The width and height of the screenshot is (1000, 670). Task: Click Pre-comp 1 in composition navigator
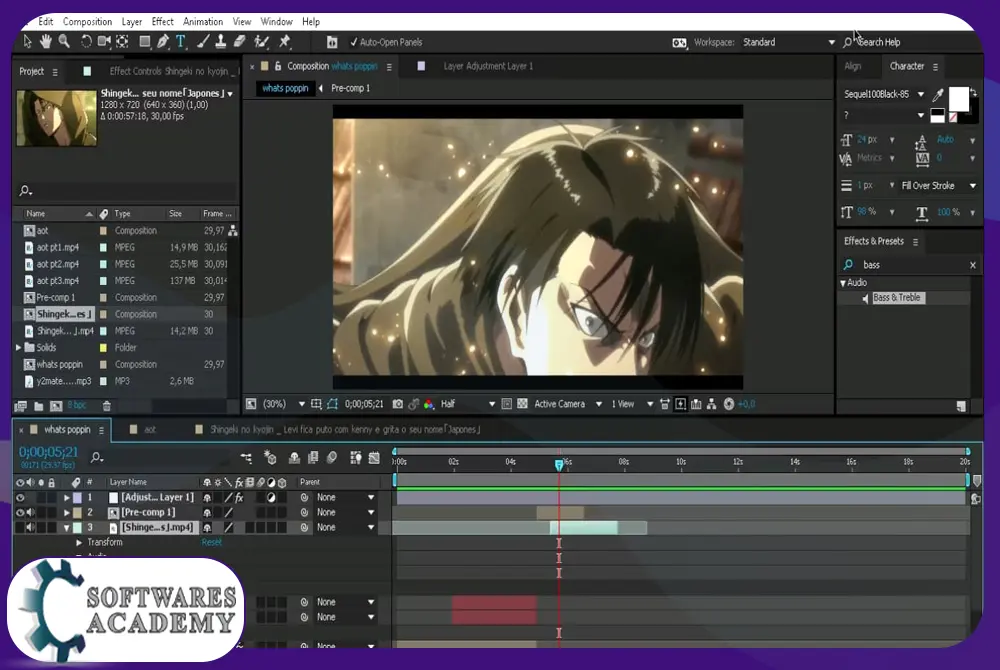[350, 89]
